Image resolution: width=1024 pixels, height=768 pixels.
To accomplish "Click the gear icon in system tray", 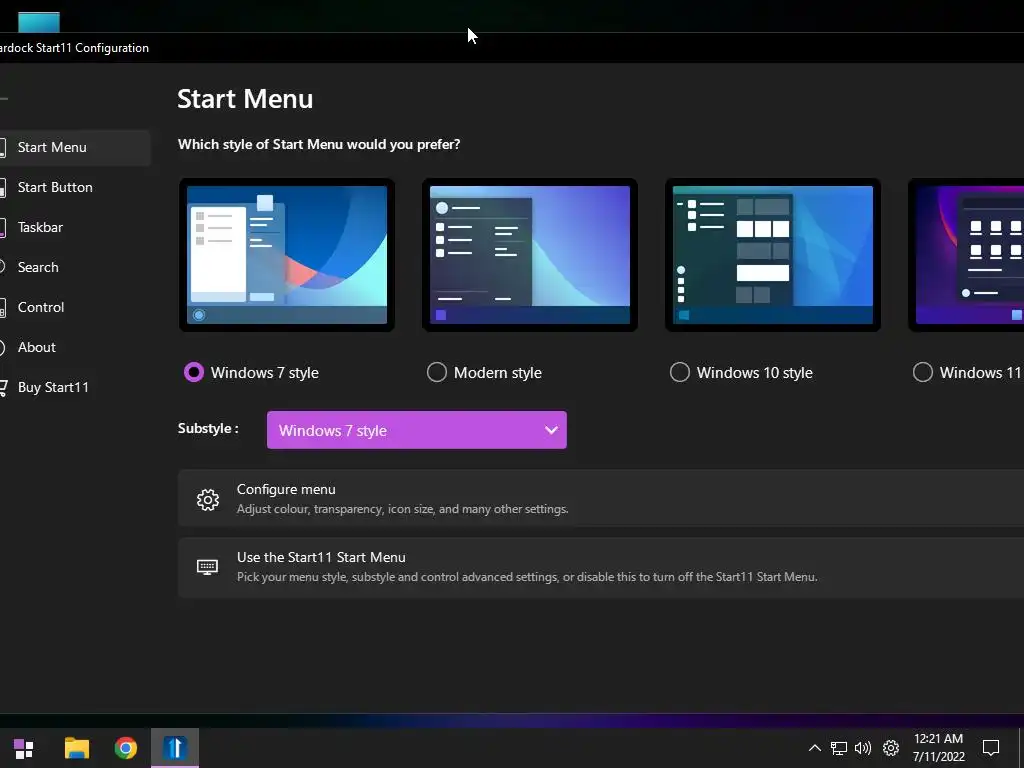I will point(891,748).
